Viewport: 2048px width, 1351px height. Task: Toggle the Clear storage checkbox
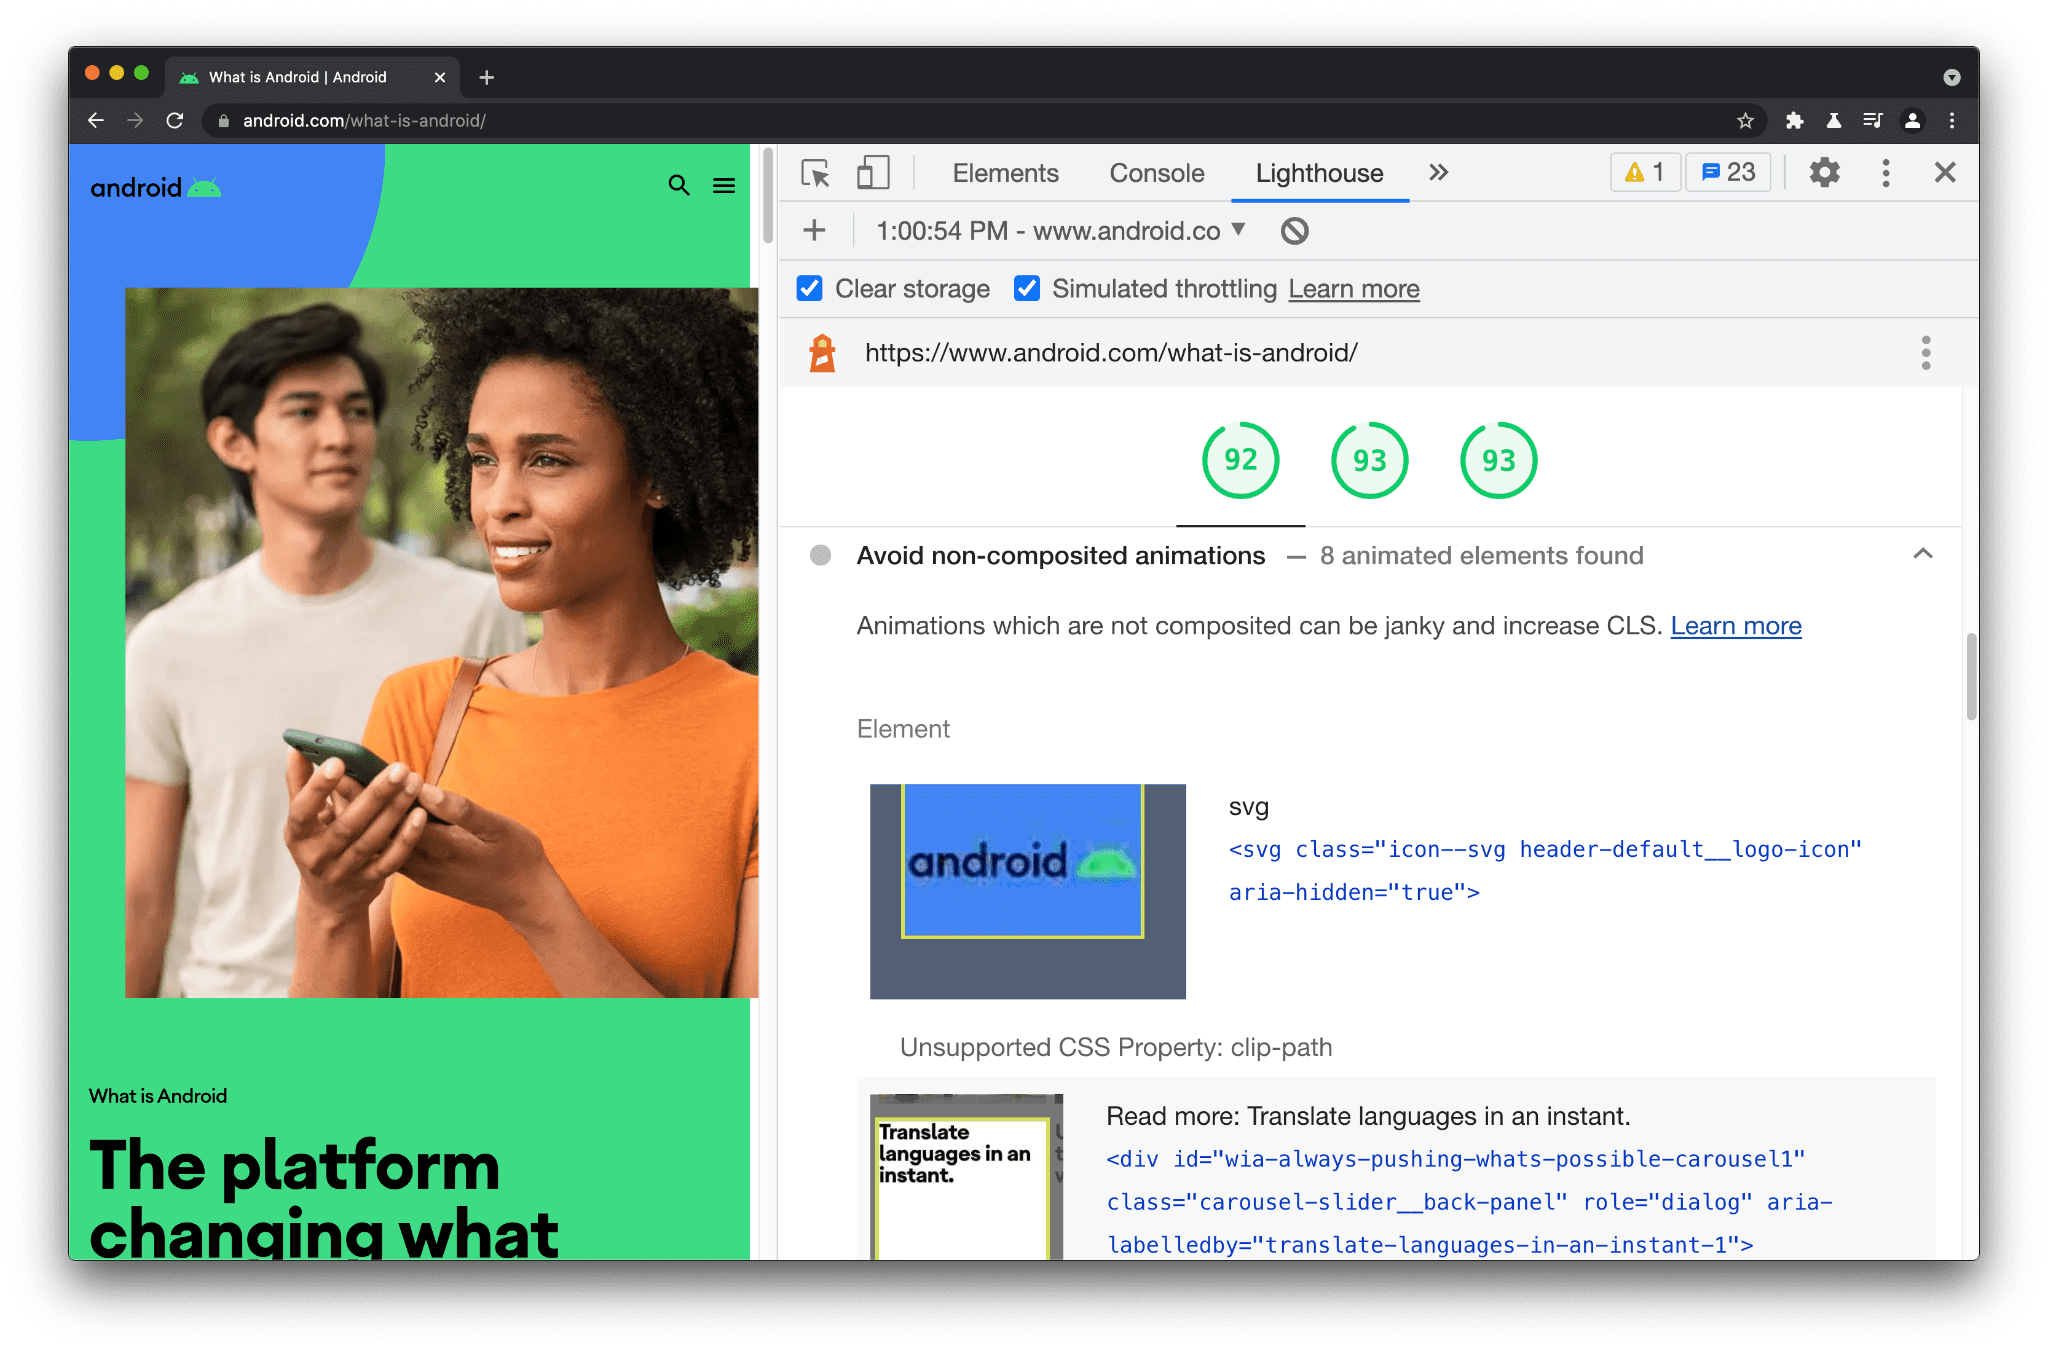(811, 290)
